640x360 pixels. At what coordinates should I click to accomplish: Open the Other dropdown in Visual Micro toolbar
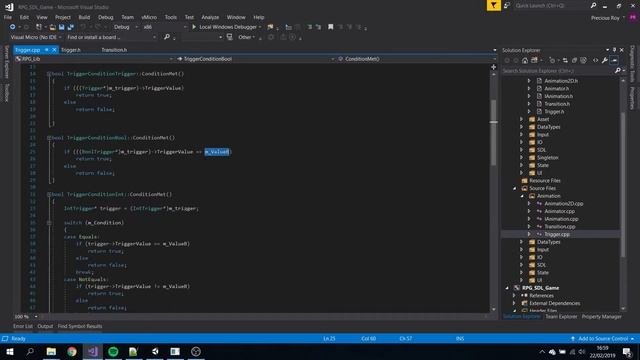tap(247, 37)
